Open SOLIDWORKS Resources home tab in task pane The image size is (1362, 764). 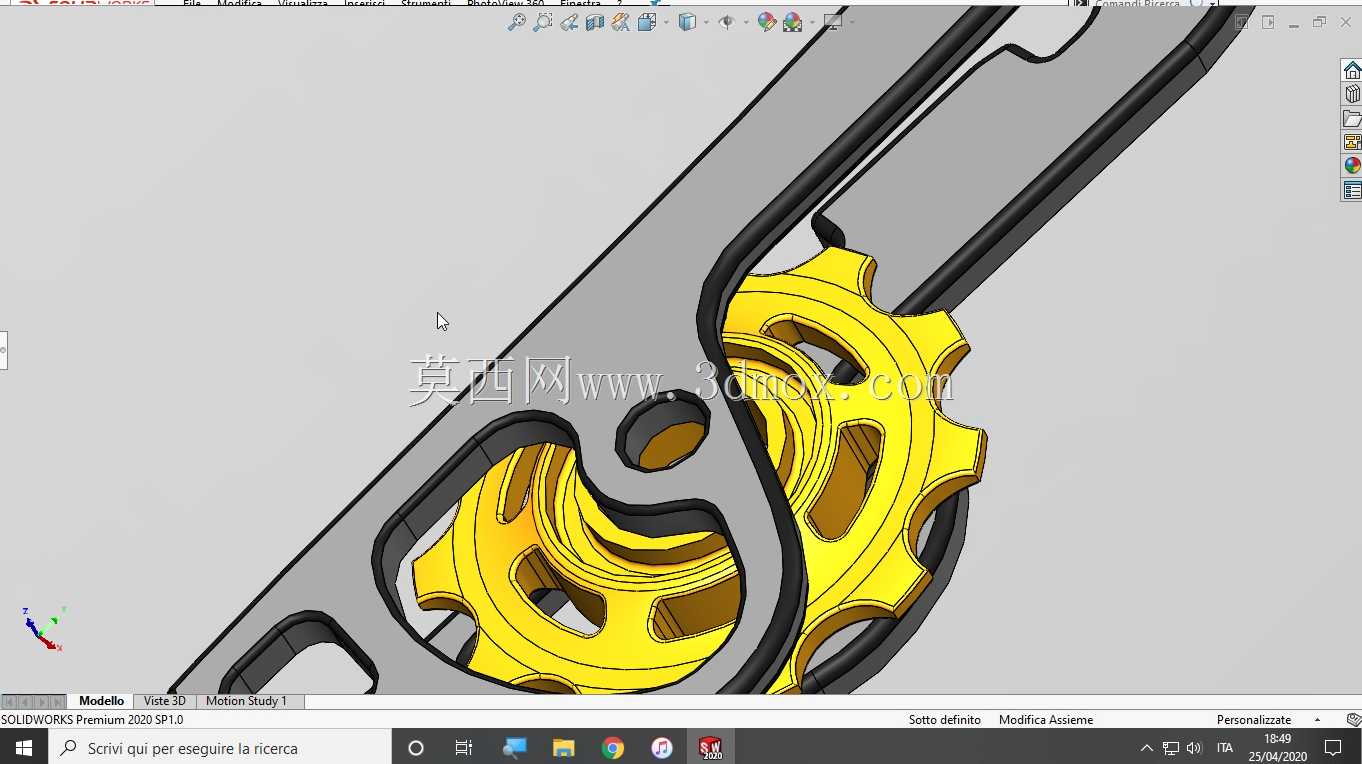point(1352,70)
